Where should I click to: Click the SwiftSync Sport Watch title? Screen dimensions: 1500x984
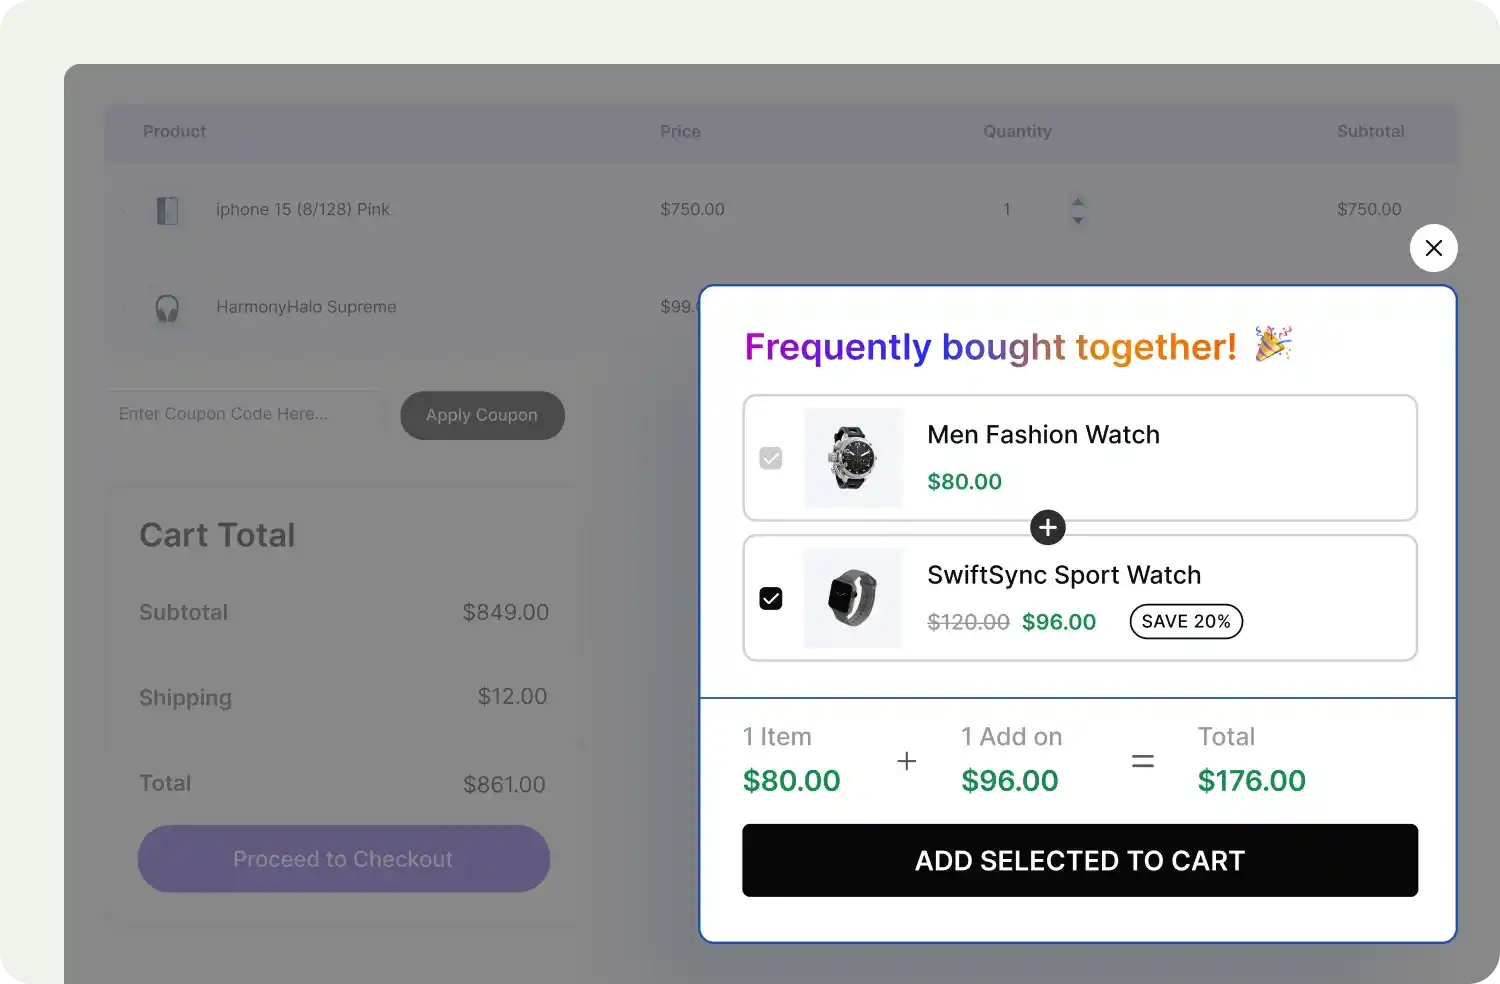(1063, 575)
